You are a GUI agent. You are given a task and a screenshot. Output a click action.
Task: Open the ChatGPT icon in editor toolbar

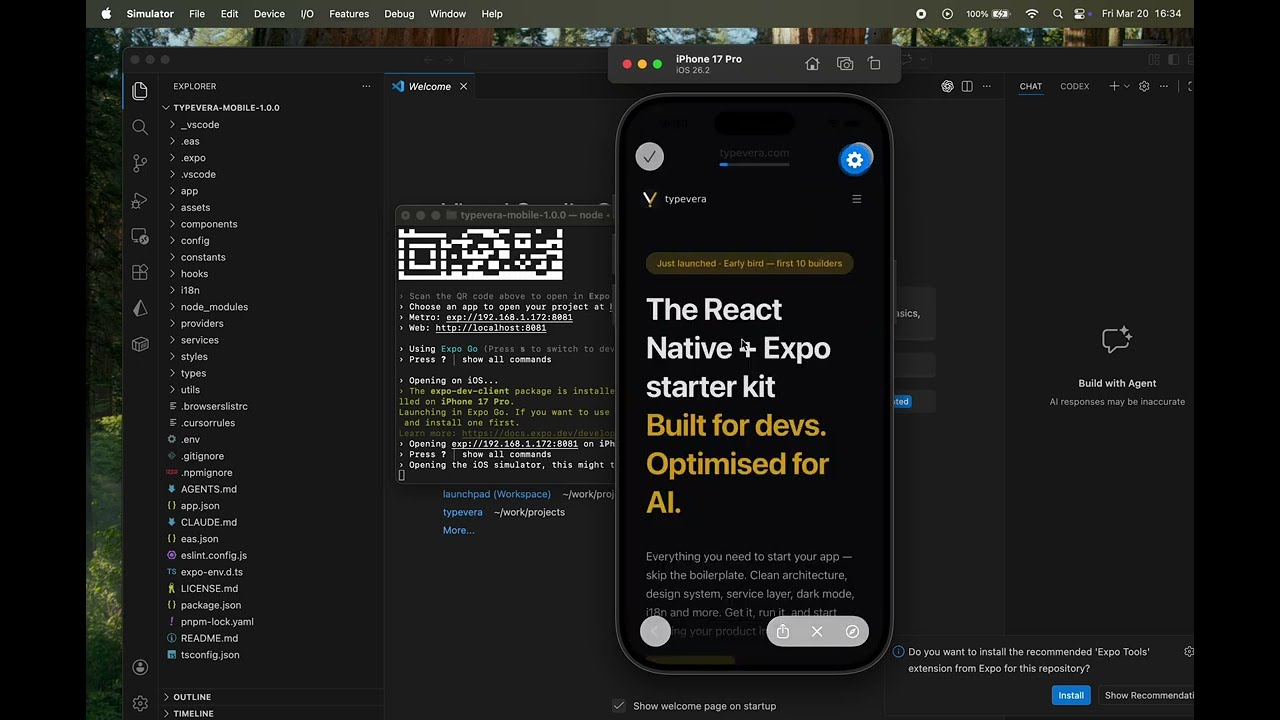click(x=947, y=86)
